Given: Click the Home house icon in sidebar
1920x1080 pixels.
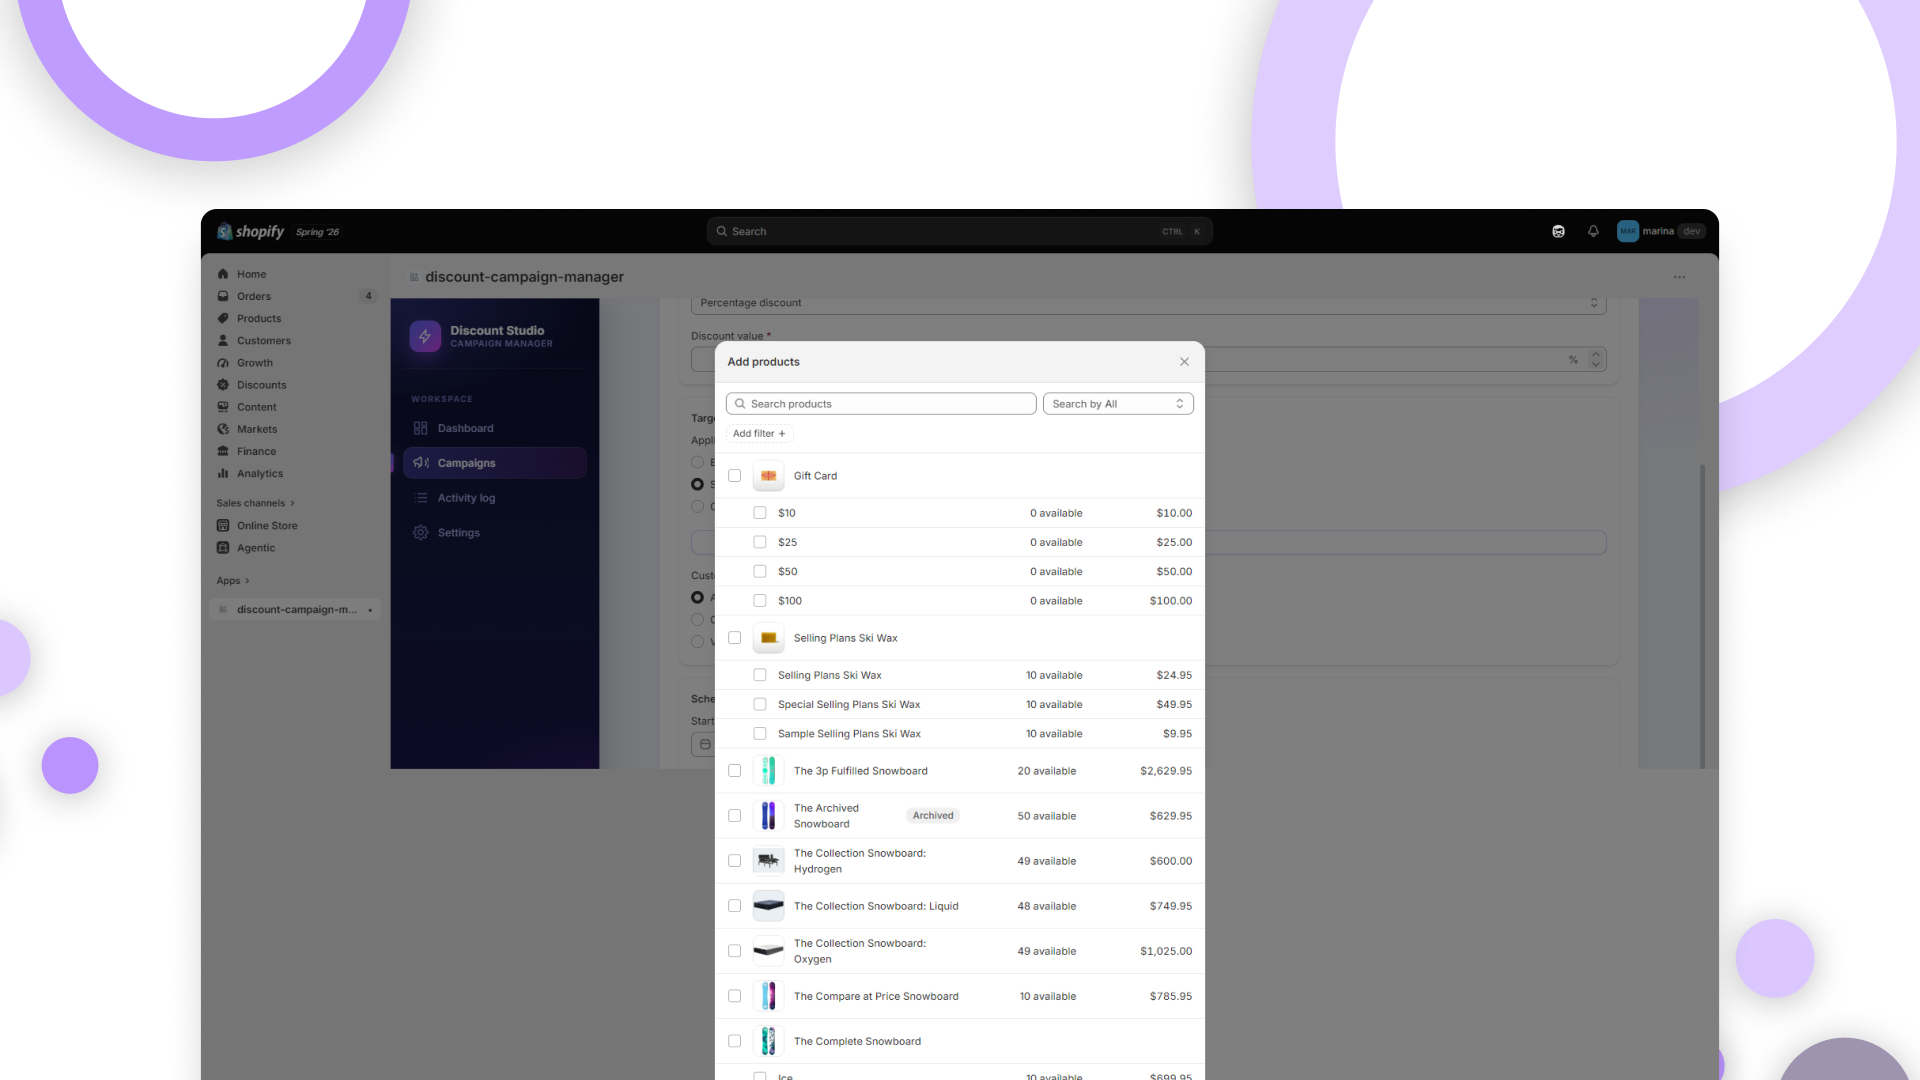Looking at the screenshot, I should pos(223,274).
